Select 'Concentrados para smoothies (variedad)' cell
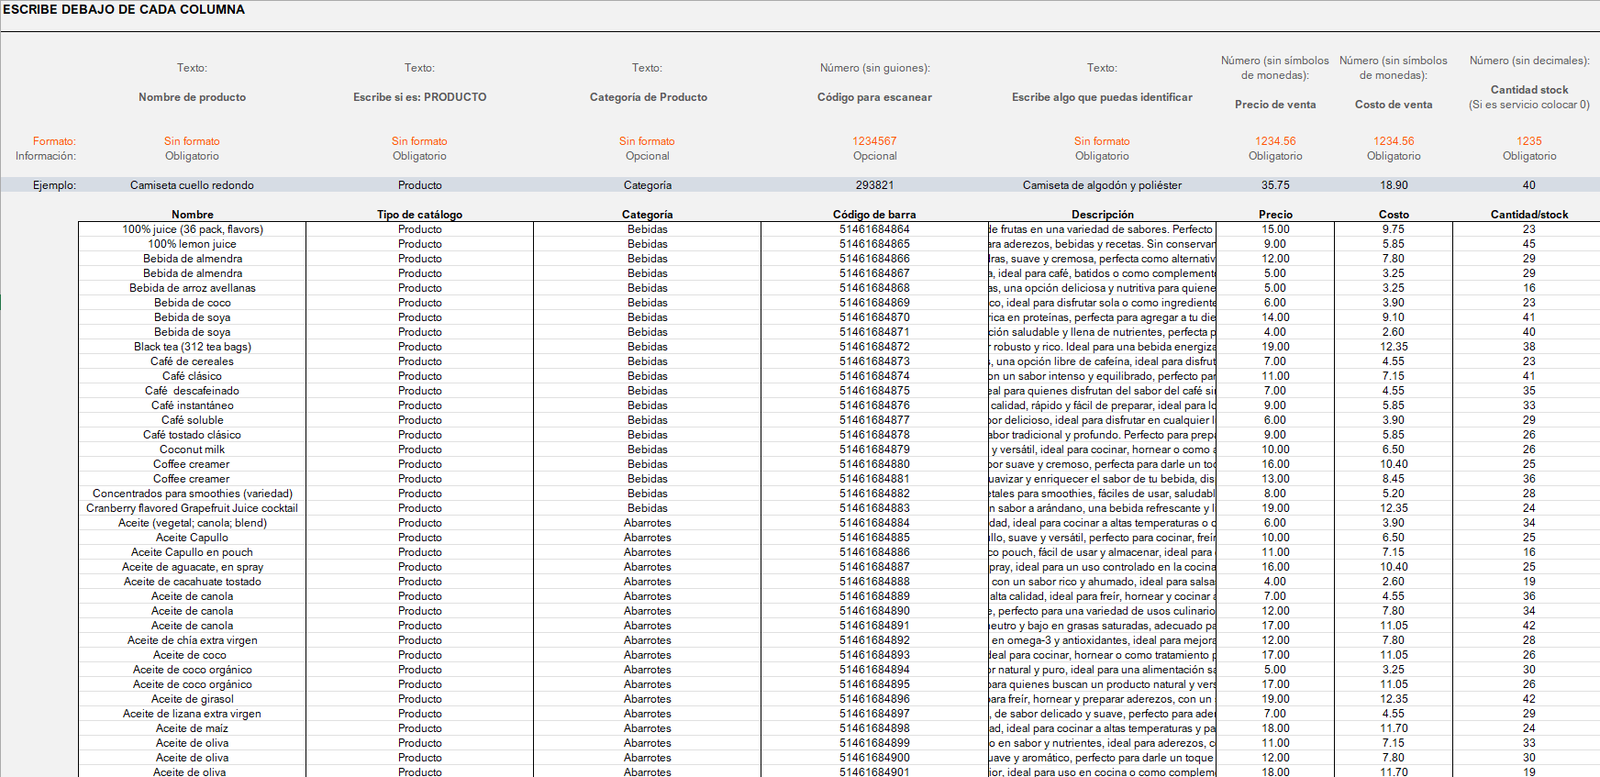Image resolution: width=1600 pixels, height=777 pixels. (x=192, y=493)
